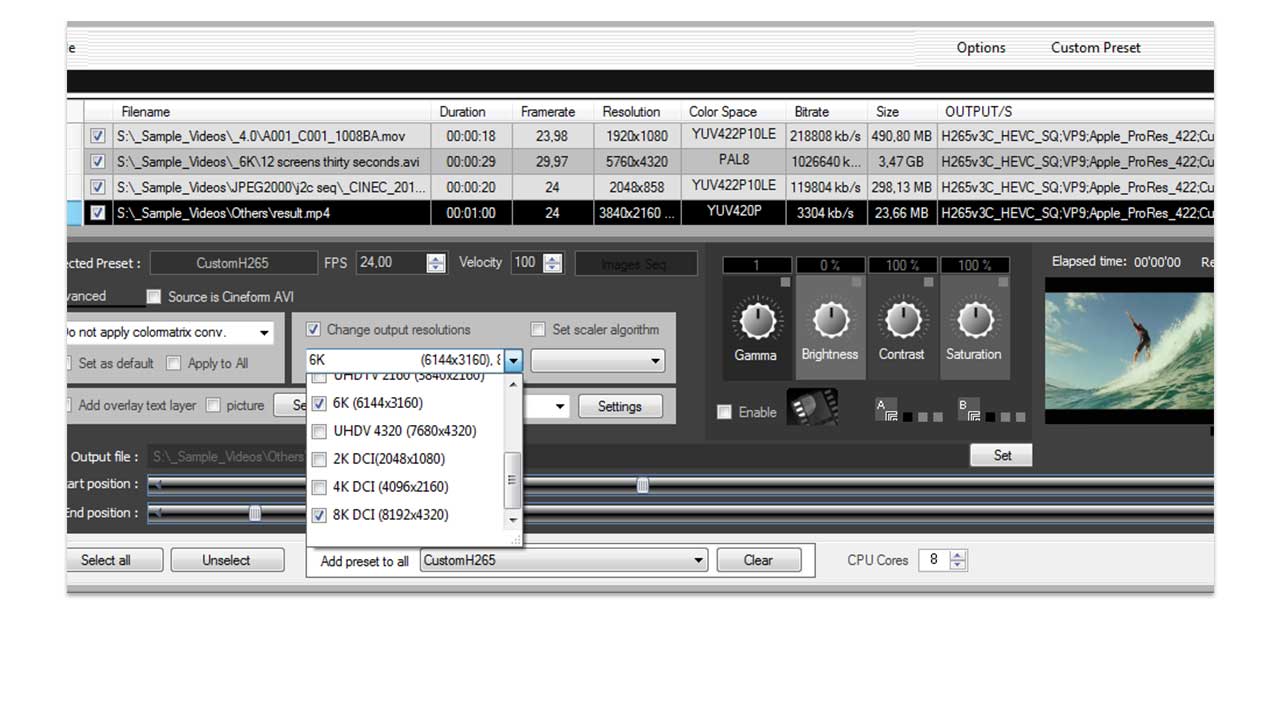Screen dimensions: 1280x720
Task: Click the Brightness knob control
Action: [829, 321]
